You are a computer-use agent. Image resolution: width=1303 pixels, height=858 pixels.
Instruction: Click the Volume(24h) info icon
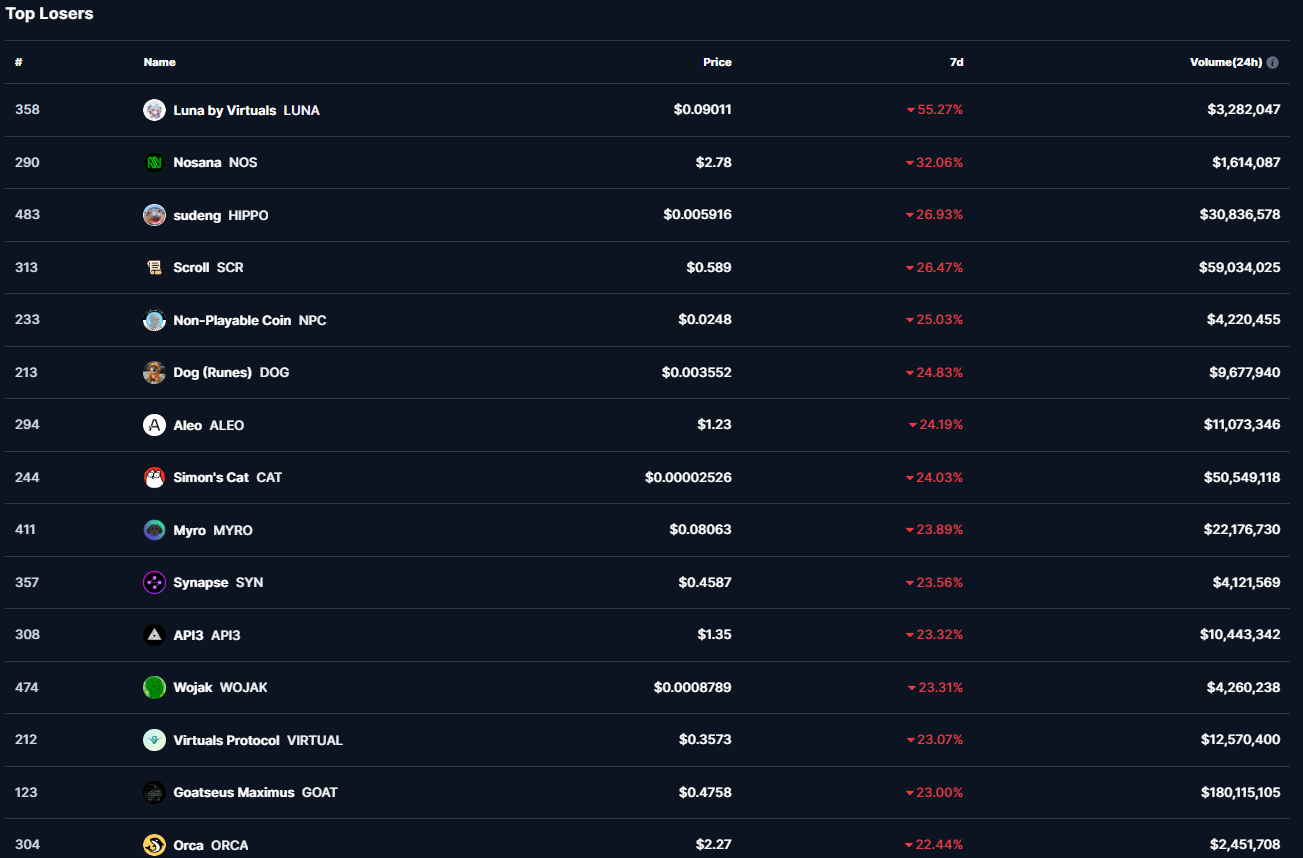(1272, 62)
